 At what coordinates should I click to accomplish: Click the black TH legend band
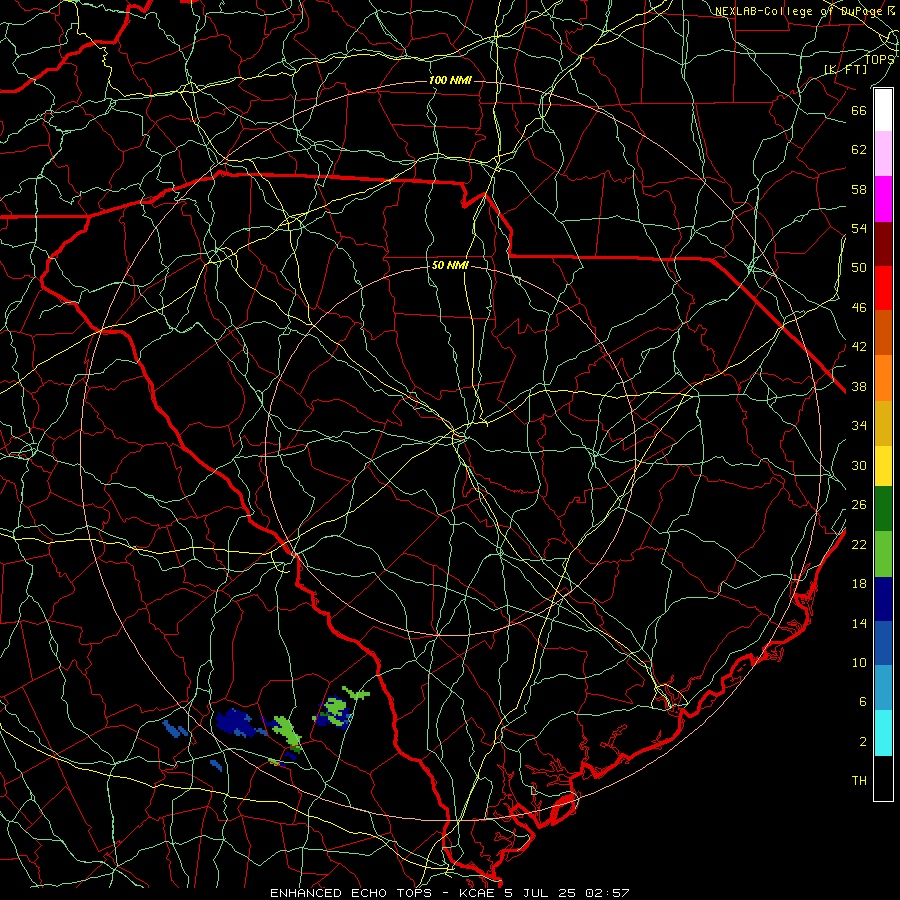click(883, 778)
